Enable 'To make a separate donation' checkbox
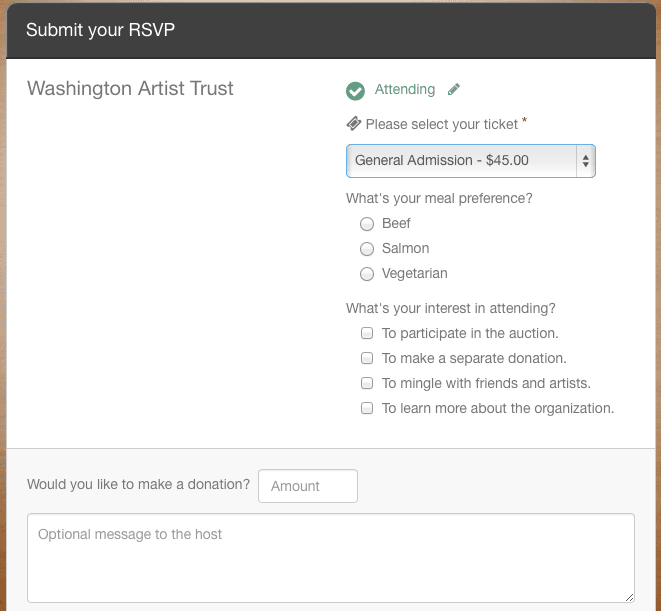The height and width of the screenshot is (611, 661). point(367,358)
